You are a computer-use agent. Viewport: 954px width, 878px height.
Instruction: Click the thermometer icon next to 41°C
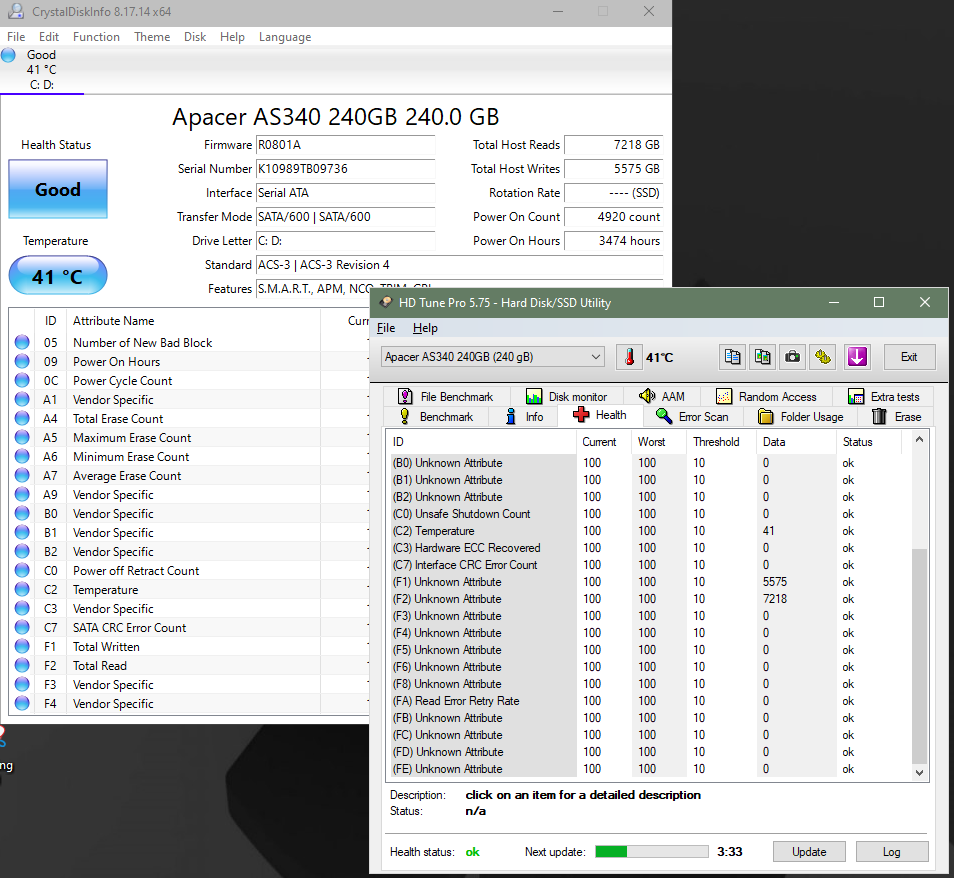pos(628,356)
